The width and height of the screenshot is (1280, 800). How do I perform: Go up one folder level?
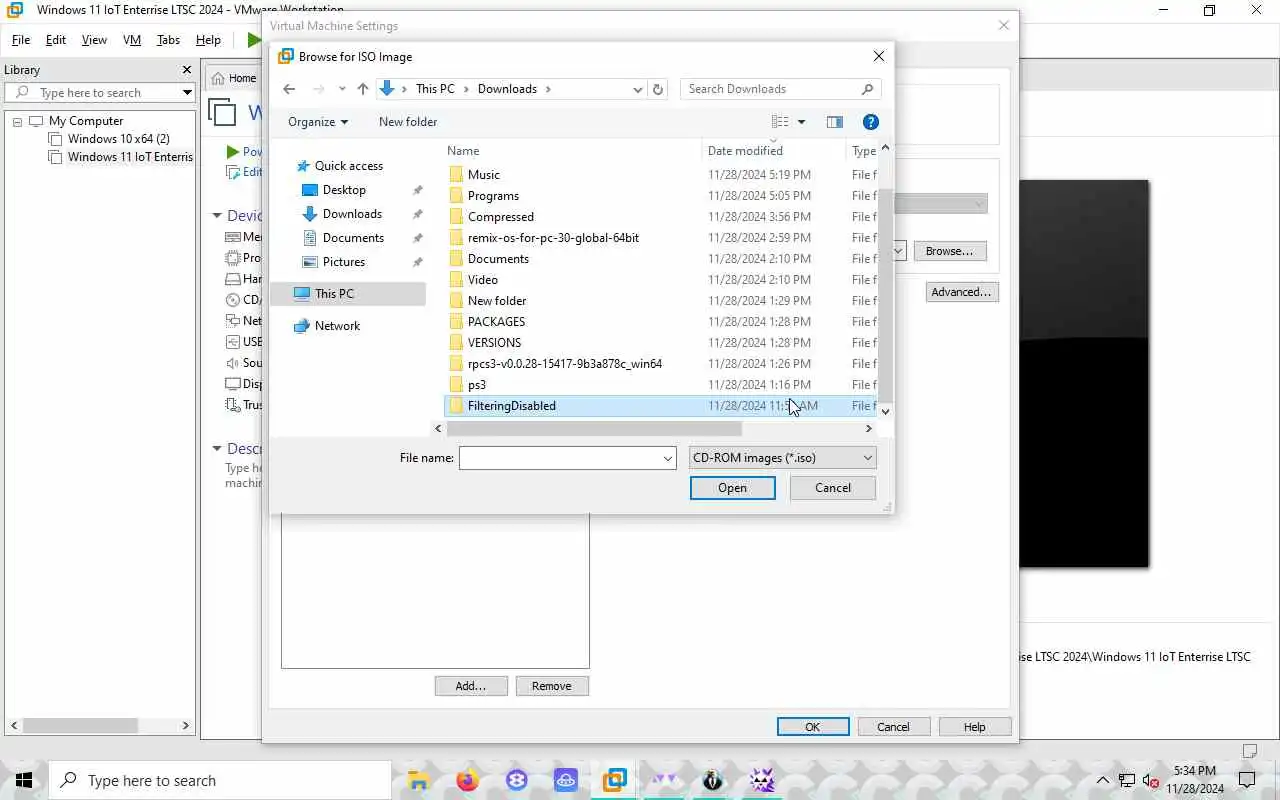pyautogui.click(x=363, y=89)
